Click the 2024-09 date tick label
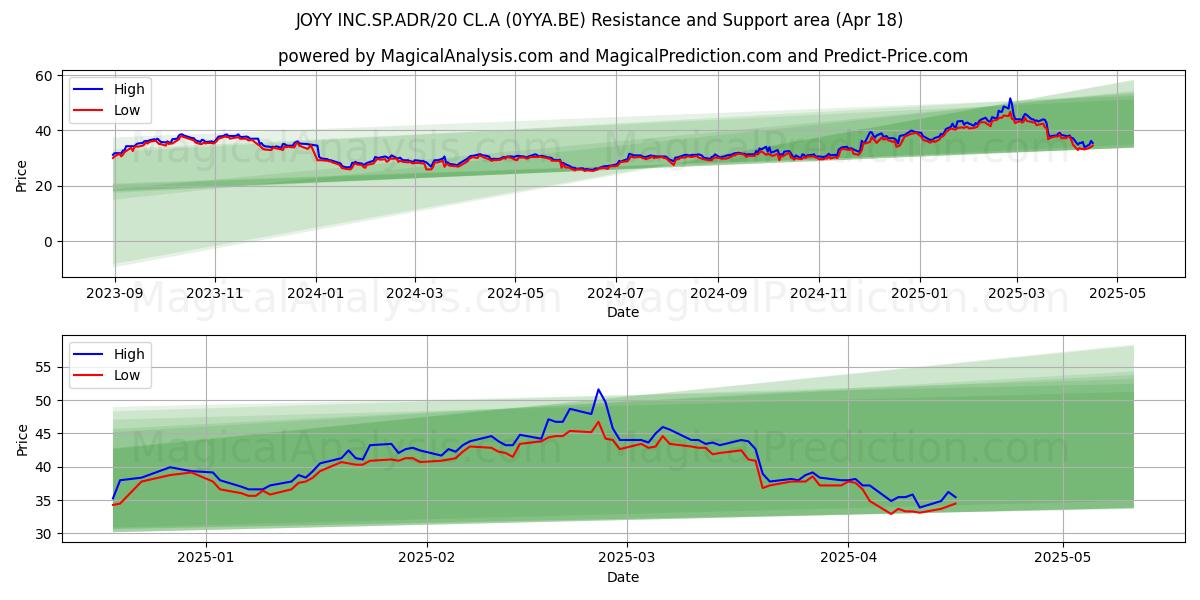 tap(717, 295)
